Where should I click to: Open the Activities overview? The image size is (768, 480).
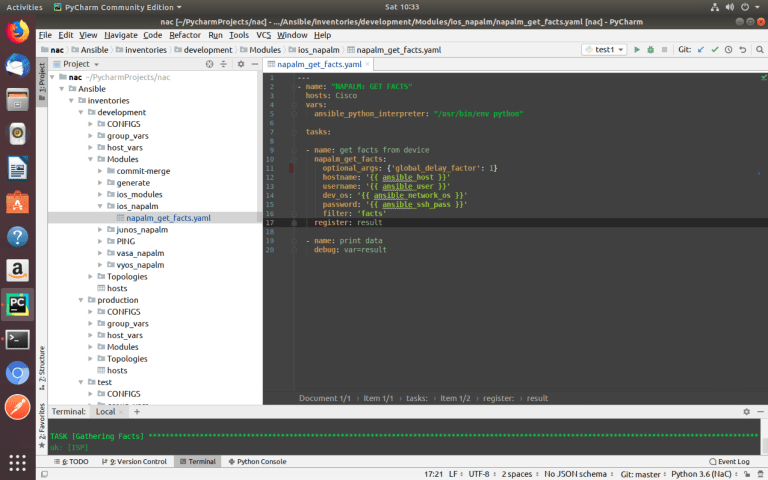click(x=24, y=7)
